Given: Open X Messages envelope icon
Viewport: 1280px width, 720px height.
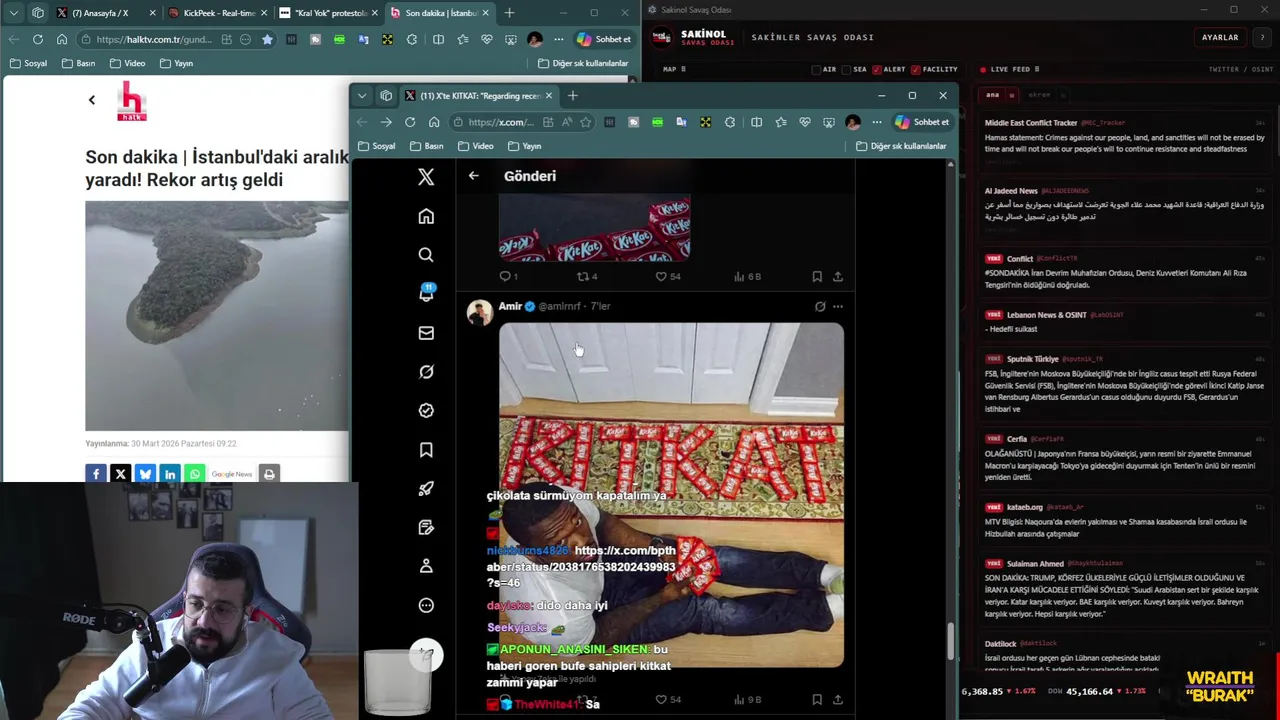Looking at the screenshot, I should click(x=426, y=333).
